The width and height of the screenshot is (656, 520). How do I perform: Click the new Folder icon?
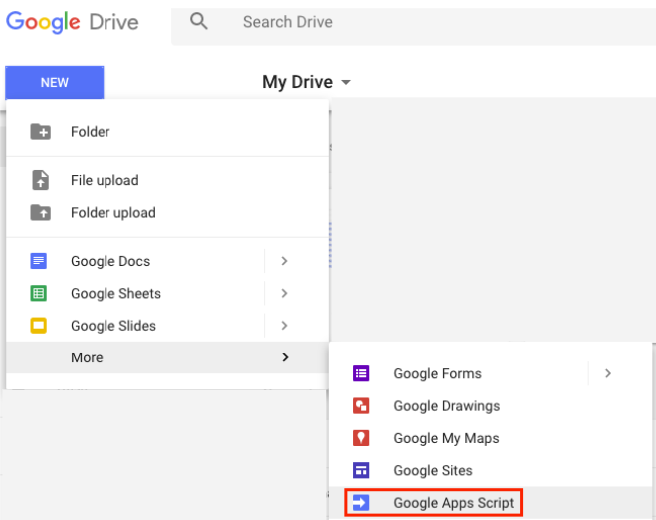(x=41, y=132)
